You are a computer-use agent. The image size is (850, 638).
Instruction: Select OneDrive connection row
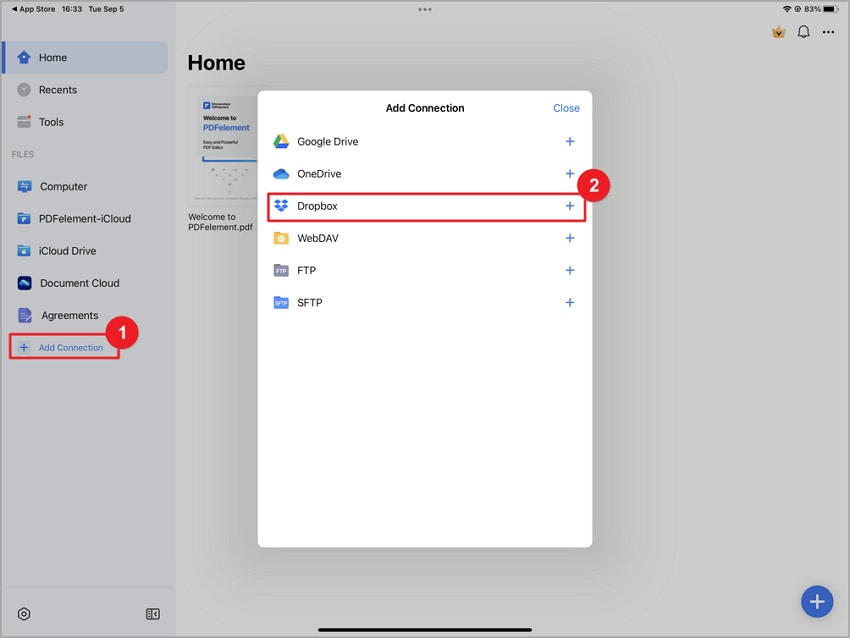point(425,174)
